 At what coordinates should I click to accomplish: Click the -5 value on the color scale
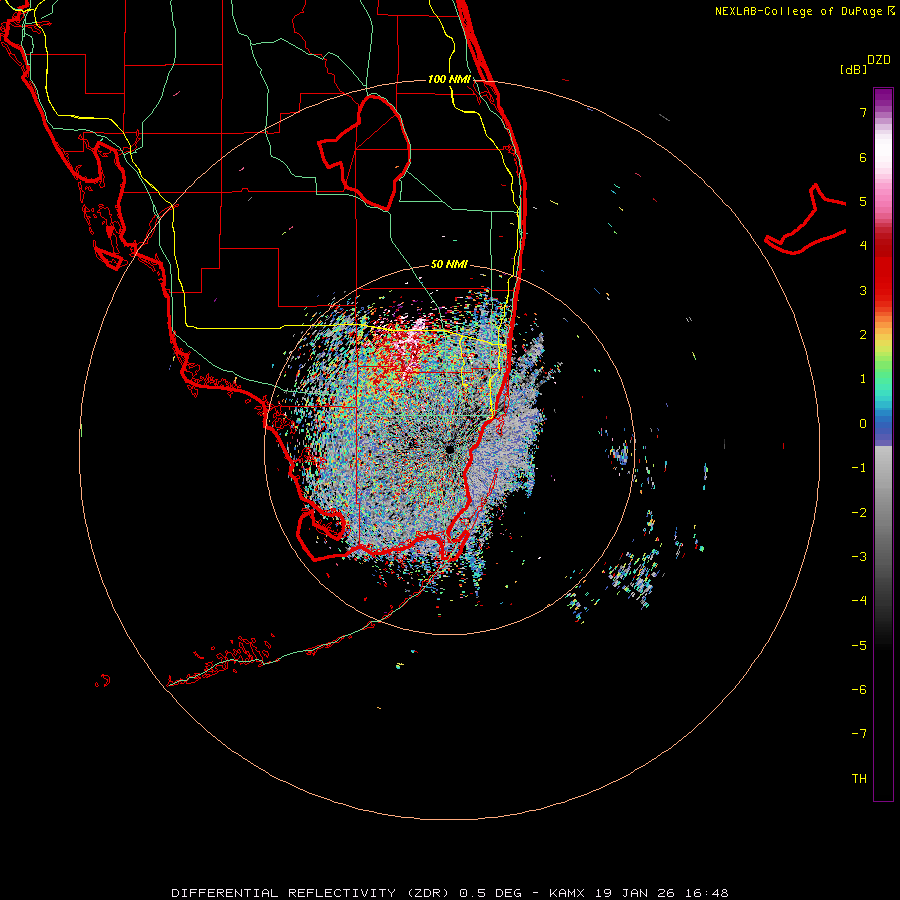(x=859, y=646)
